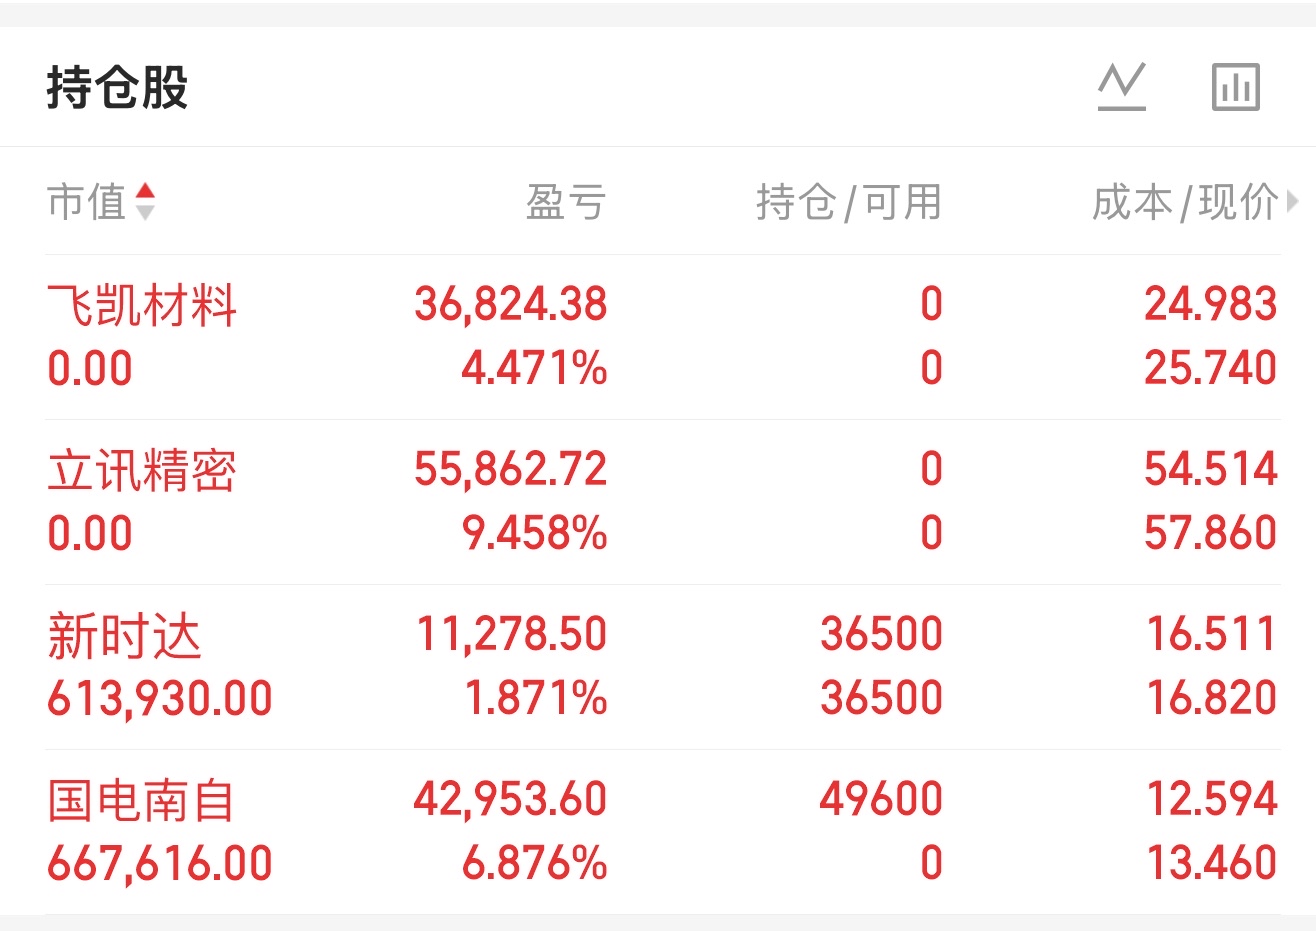The width and height of the screenshot is (1316, 931).
Task: Tap the 36,824.38 profit value for 飞凯材料
Action: (511, 304)
